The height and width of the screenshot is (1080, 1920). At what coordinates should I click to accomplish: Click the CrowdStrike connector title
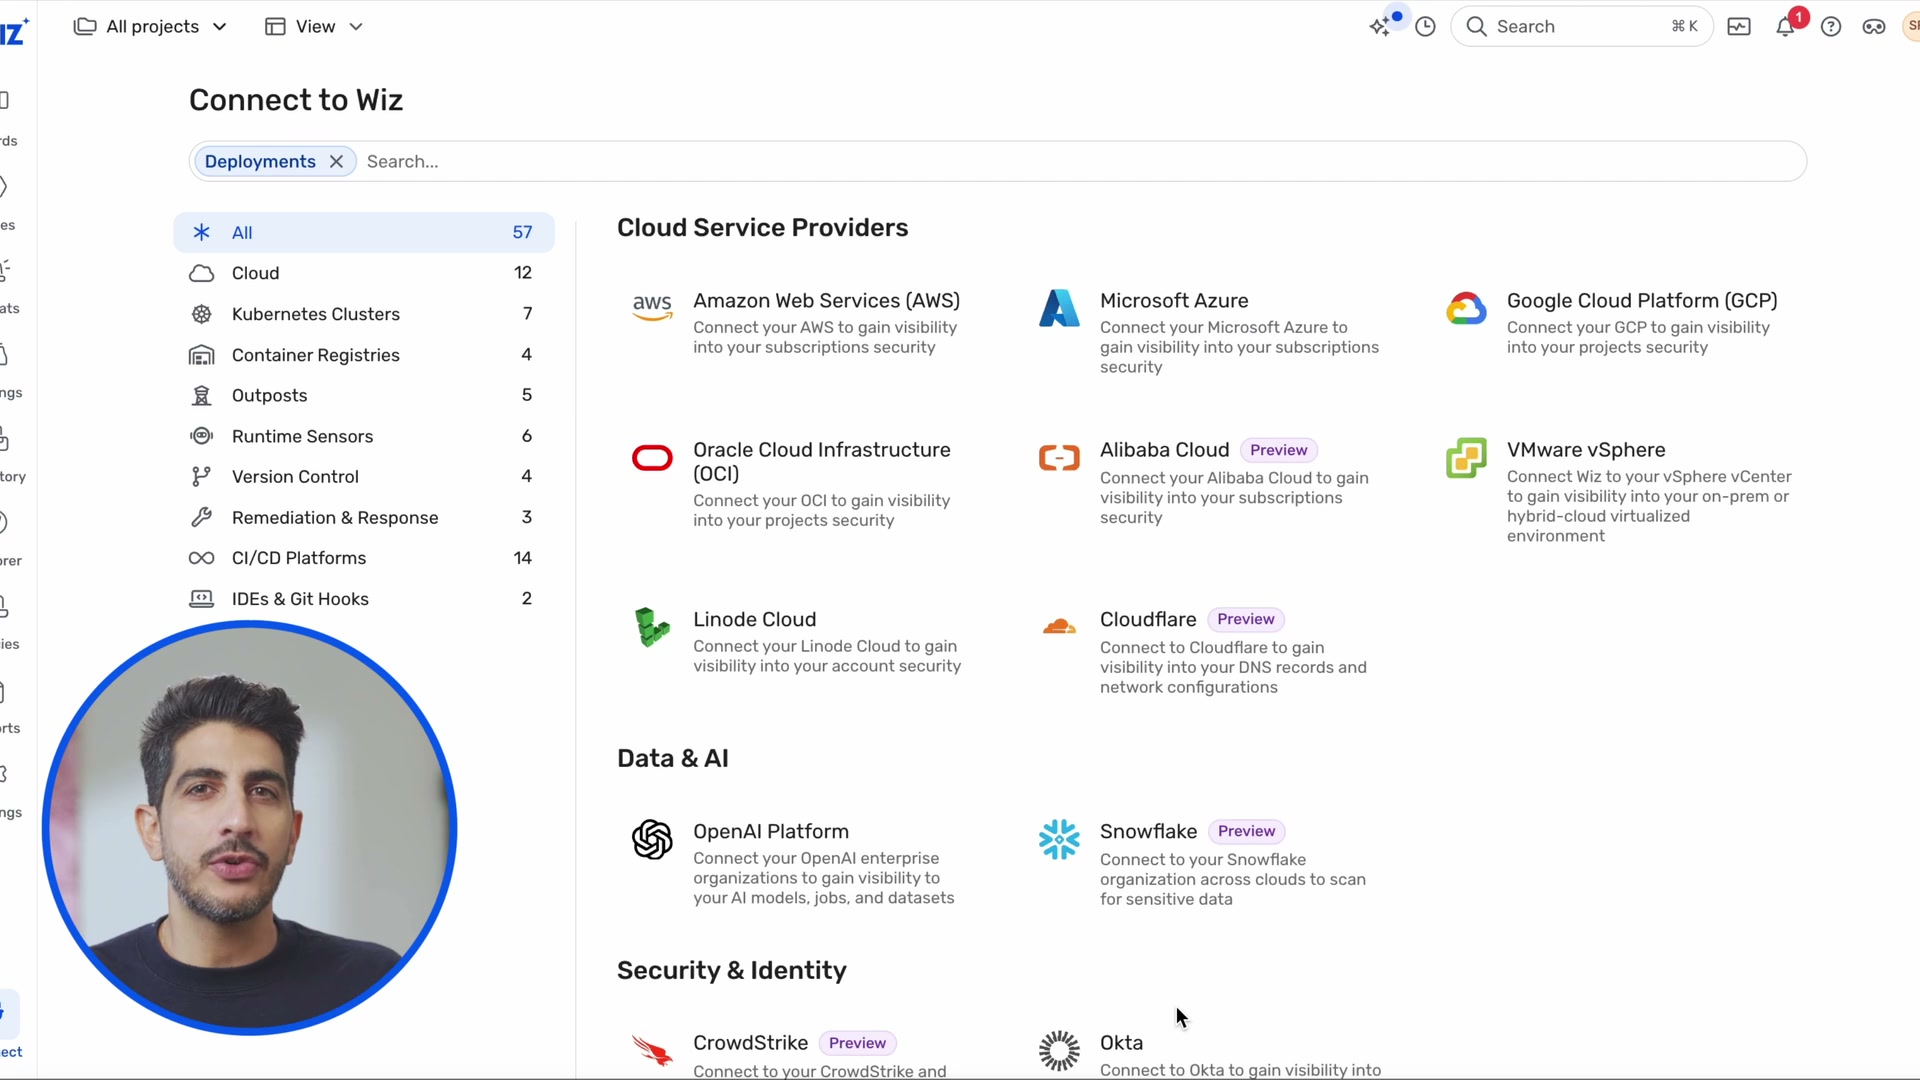751,1043
